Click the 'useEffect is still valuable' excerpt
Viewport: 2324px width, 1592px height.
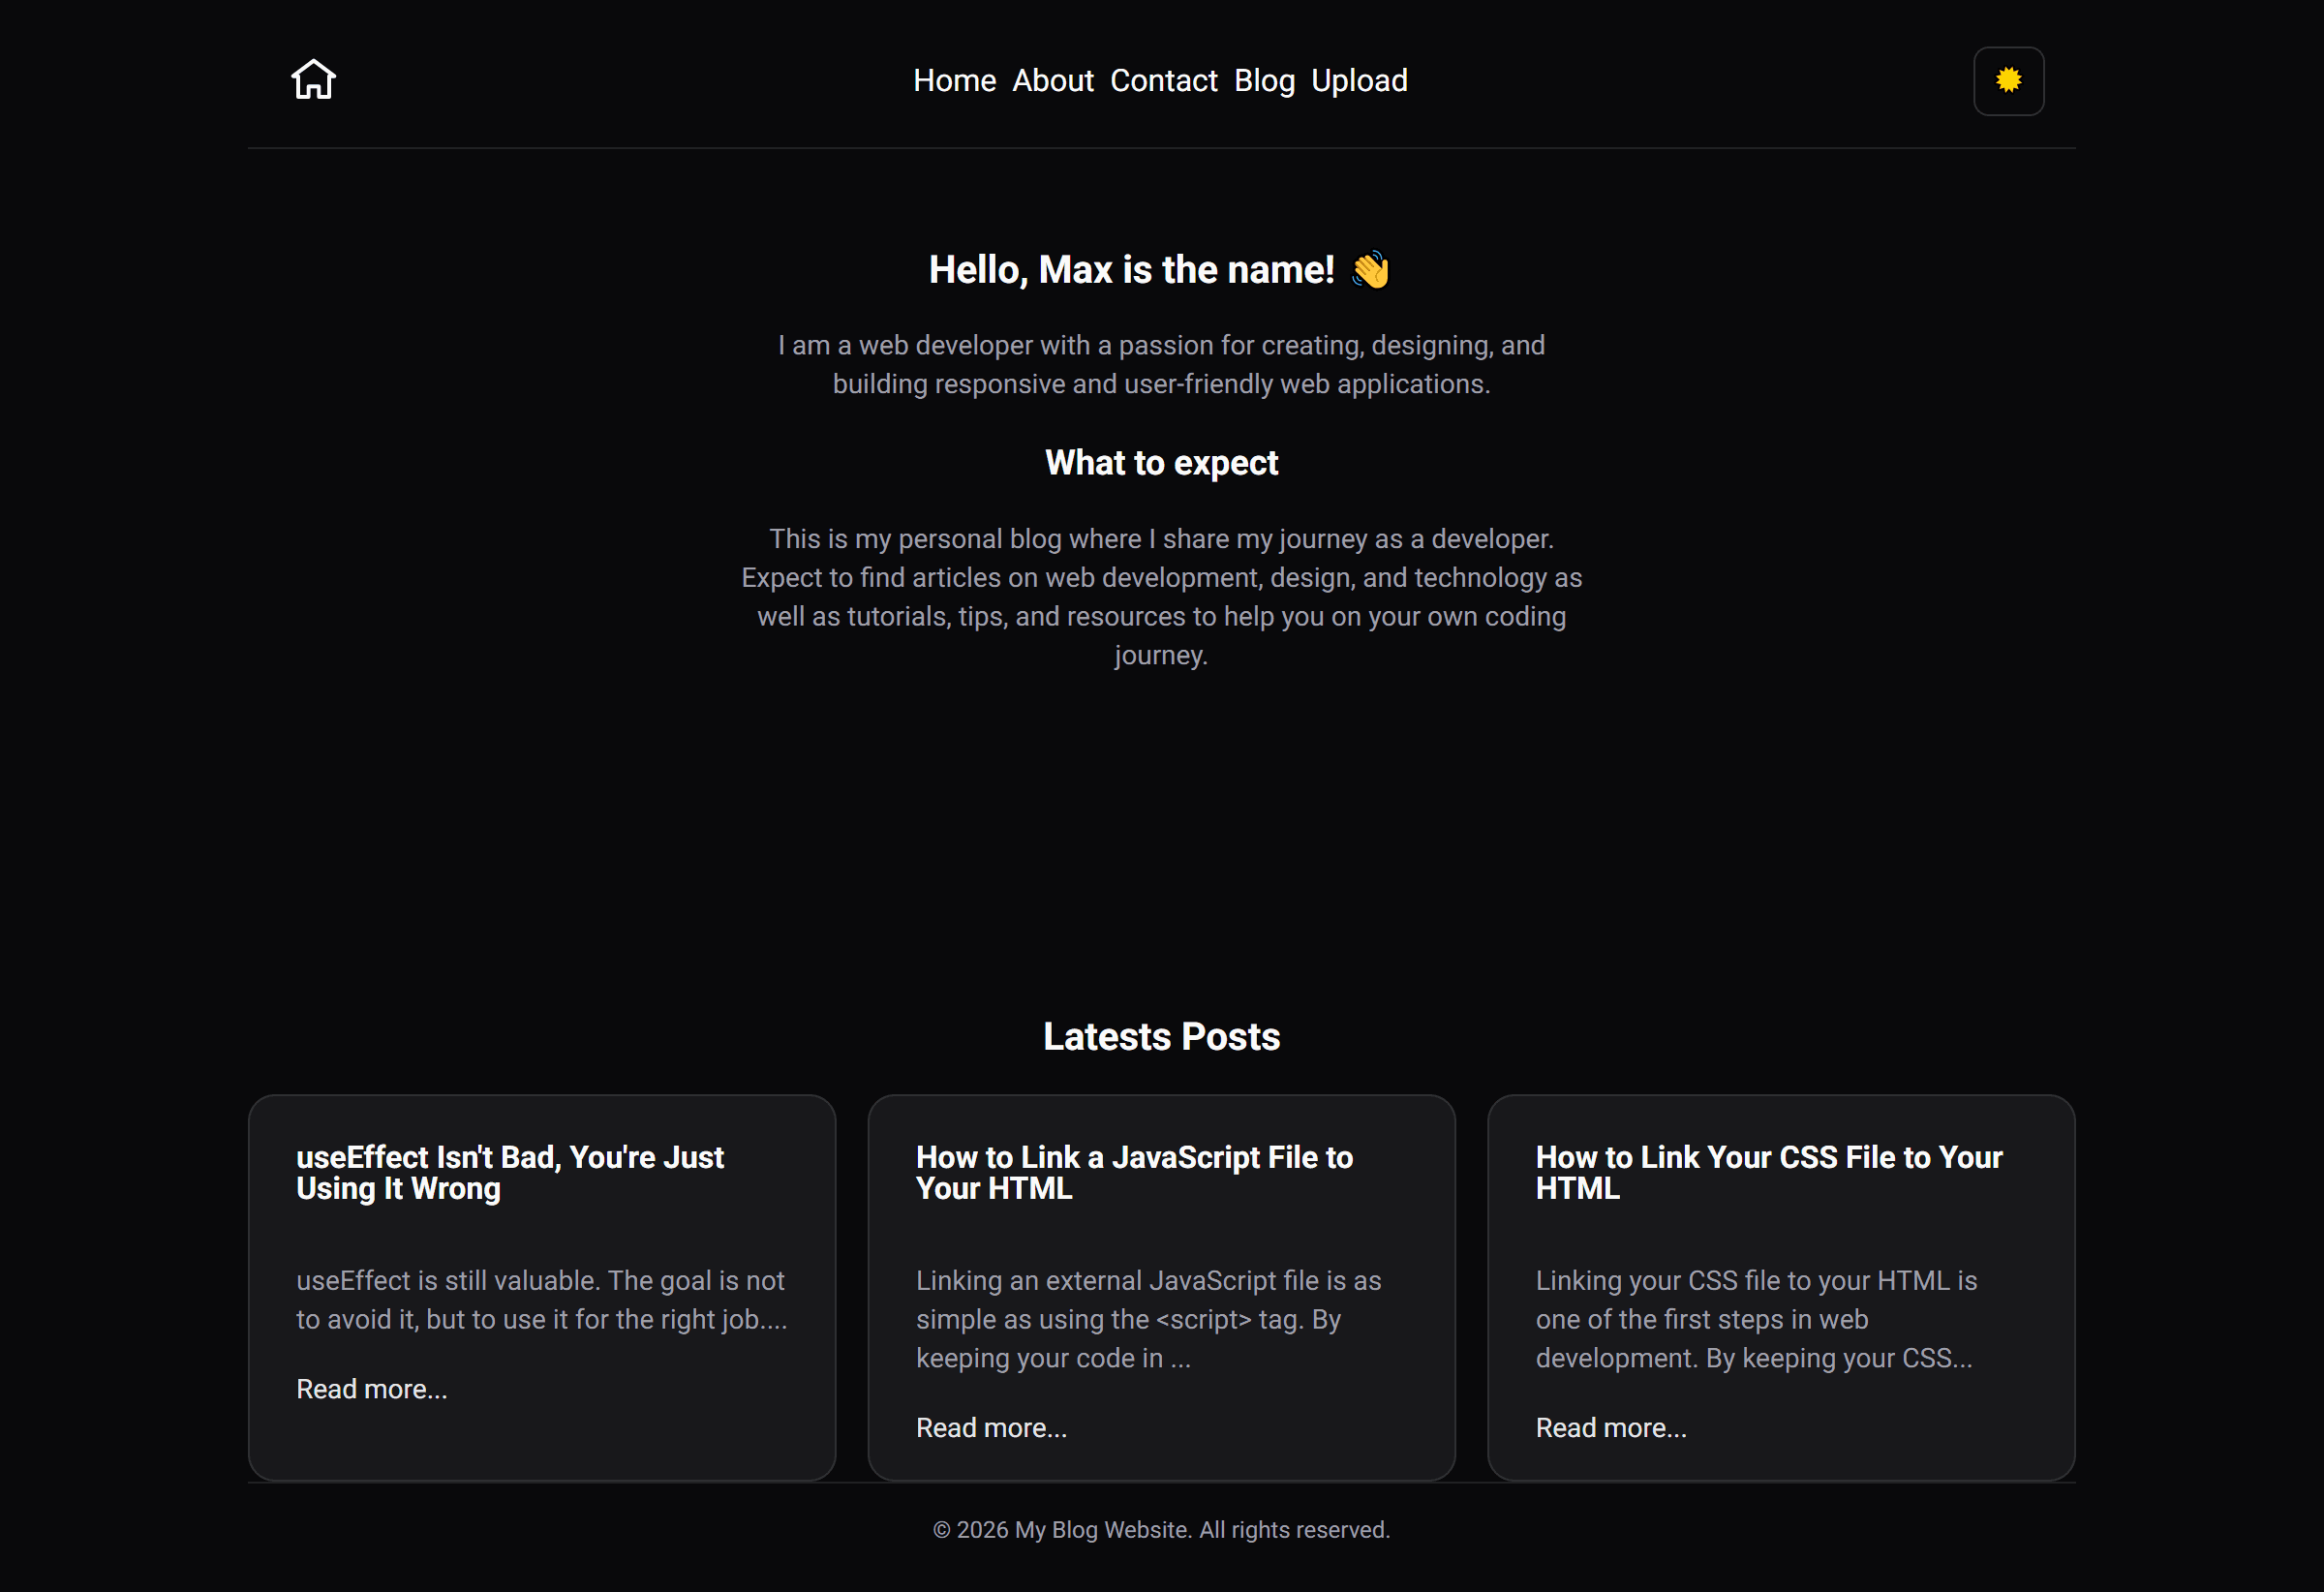click(x=542, y=1300)
